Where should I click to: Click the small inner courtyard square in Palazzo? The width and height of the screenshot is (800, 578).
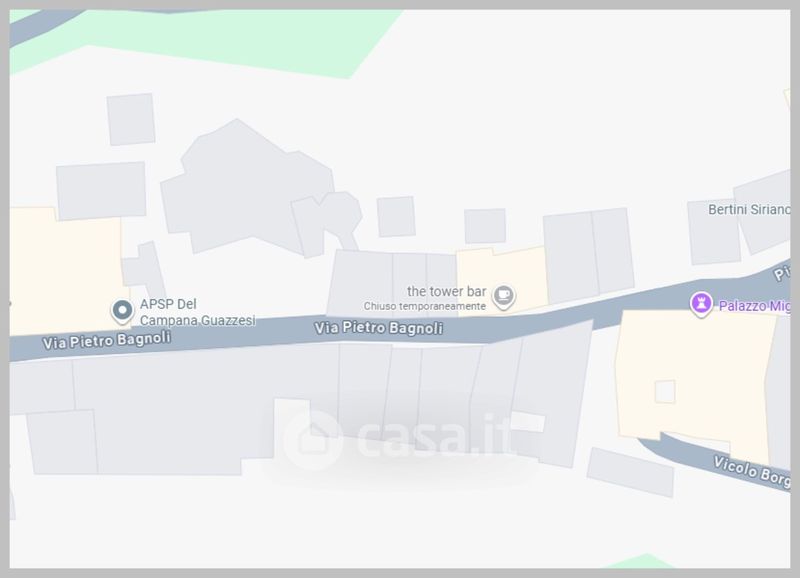pyautogui.click(x=665, y=392)
